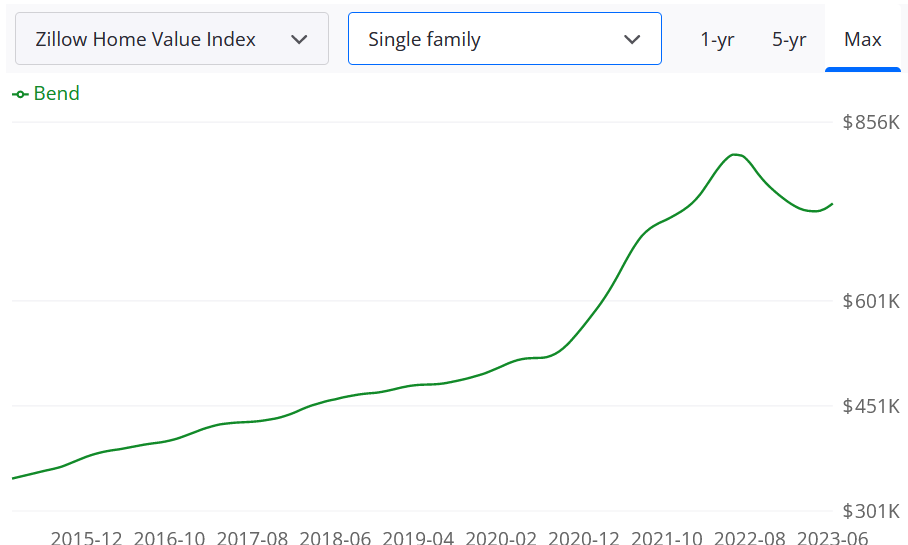Click the green Bend legend marker icon
908x545 pixels.
(x=21, y=94)
